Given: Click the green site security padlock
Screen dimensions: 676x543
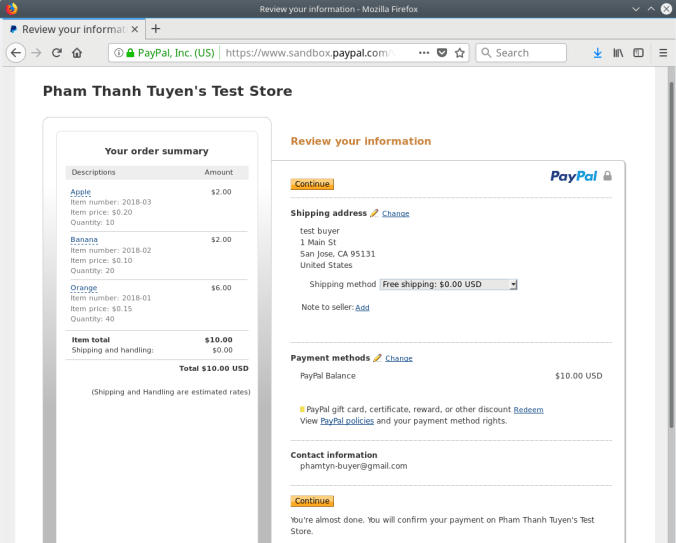Looking at the screenshot, I should coord(129,53).
